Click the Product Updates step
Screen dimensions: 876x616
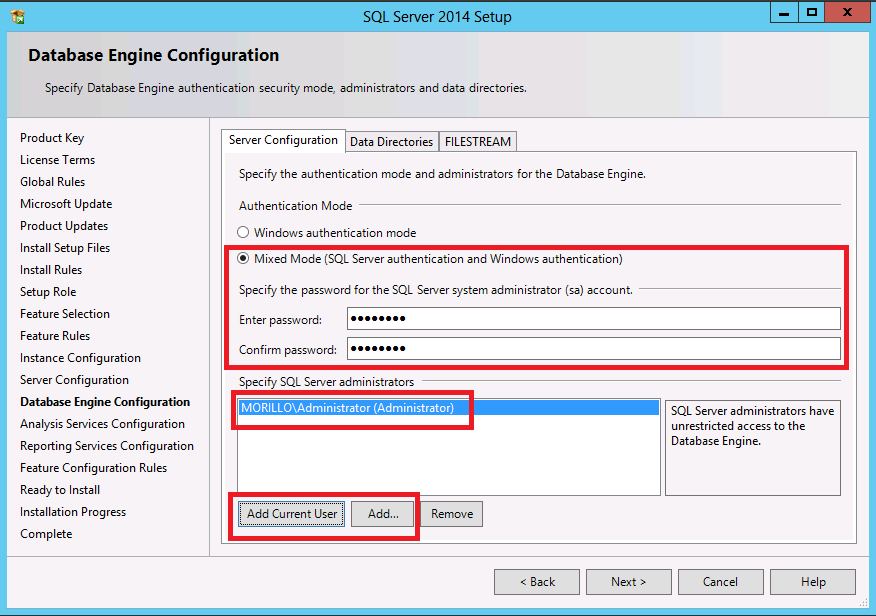pyautogui.click(x=64, y=226)
